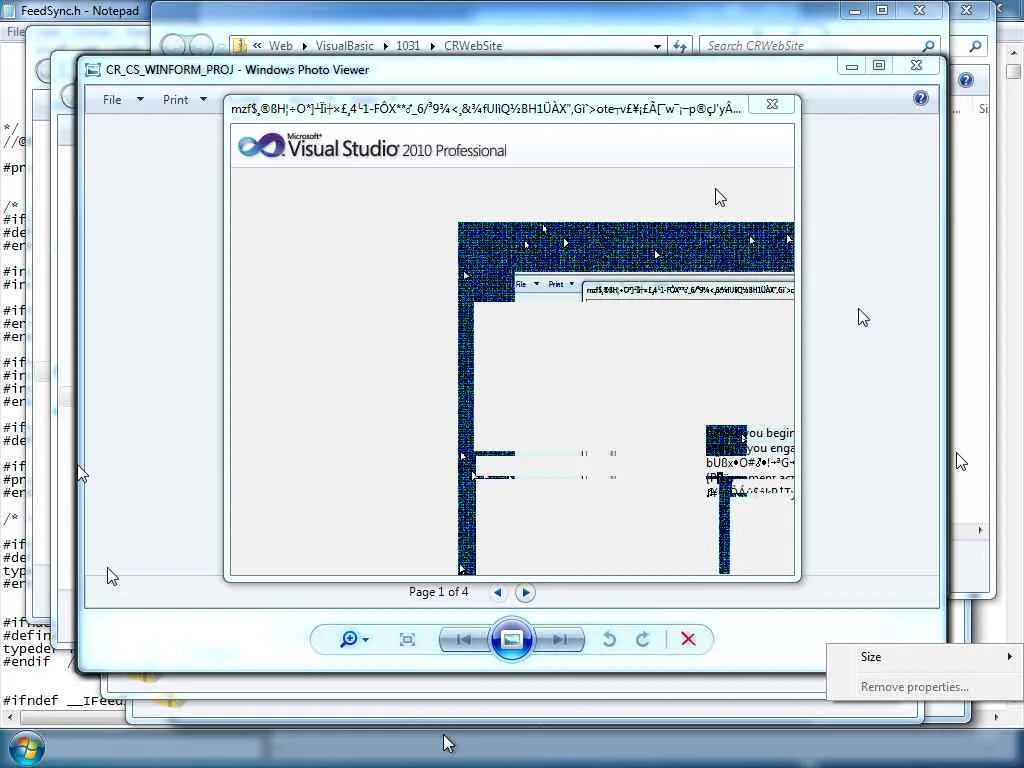Open the Windows Start button

(x=25, y=748)
